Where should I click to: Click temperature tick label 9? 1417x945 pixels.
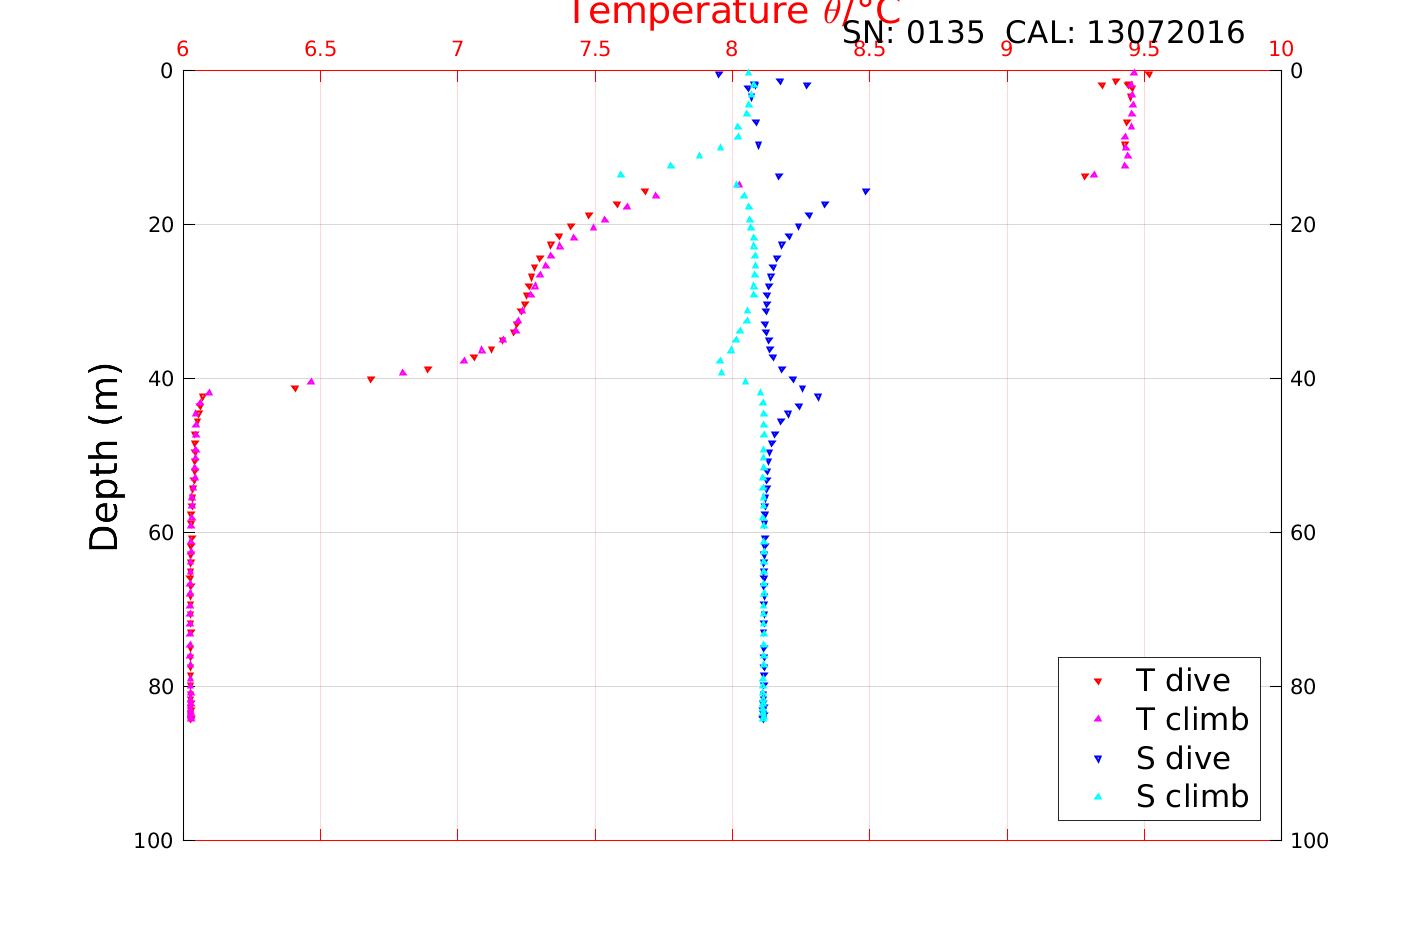pos(1007,50)
